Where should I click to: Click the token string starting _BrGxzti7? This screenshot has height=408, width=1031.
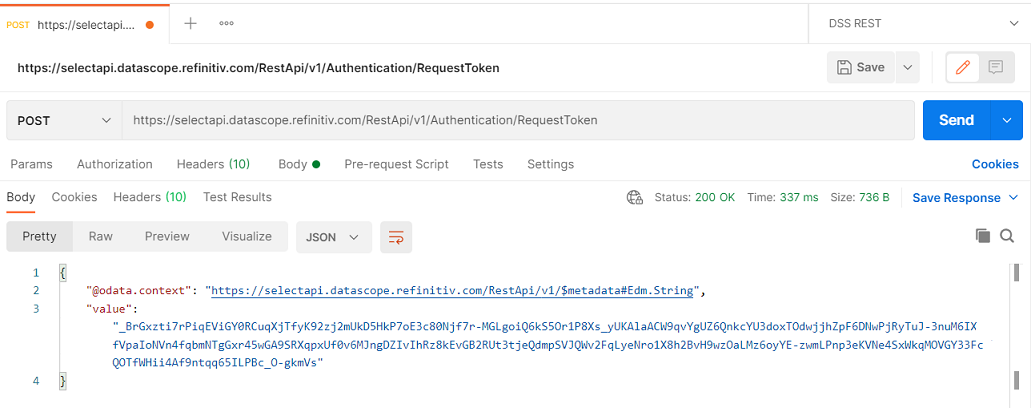547,345
